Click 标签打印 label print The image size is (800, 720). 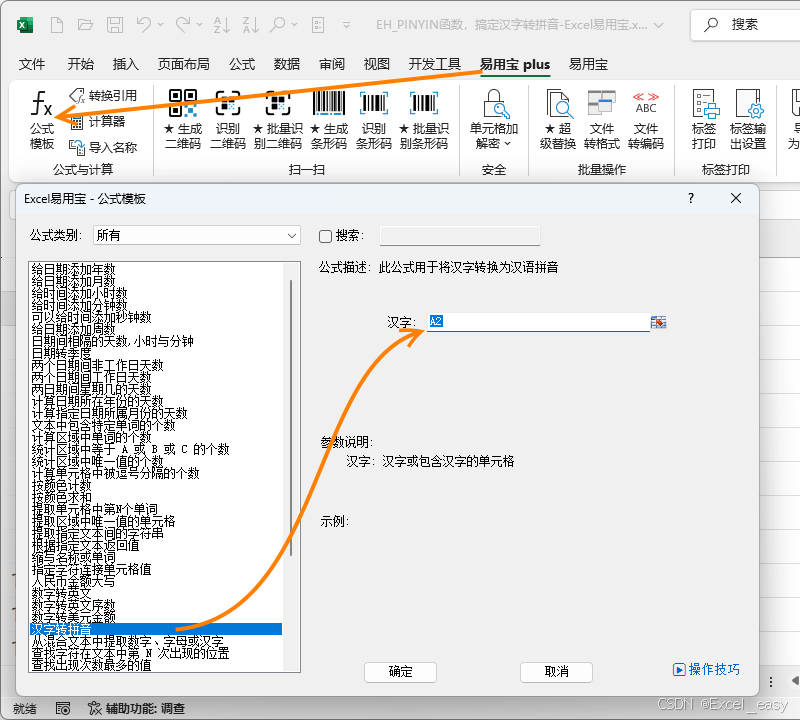704,120
